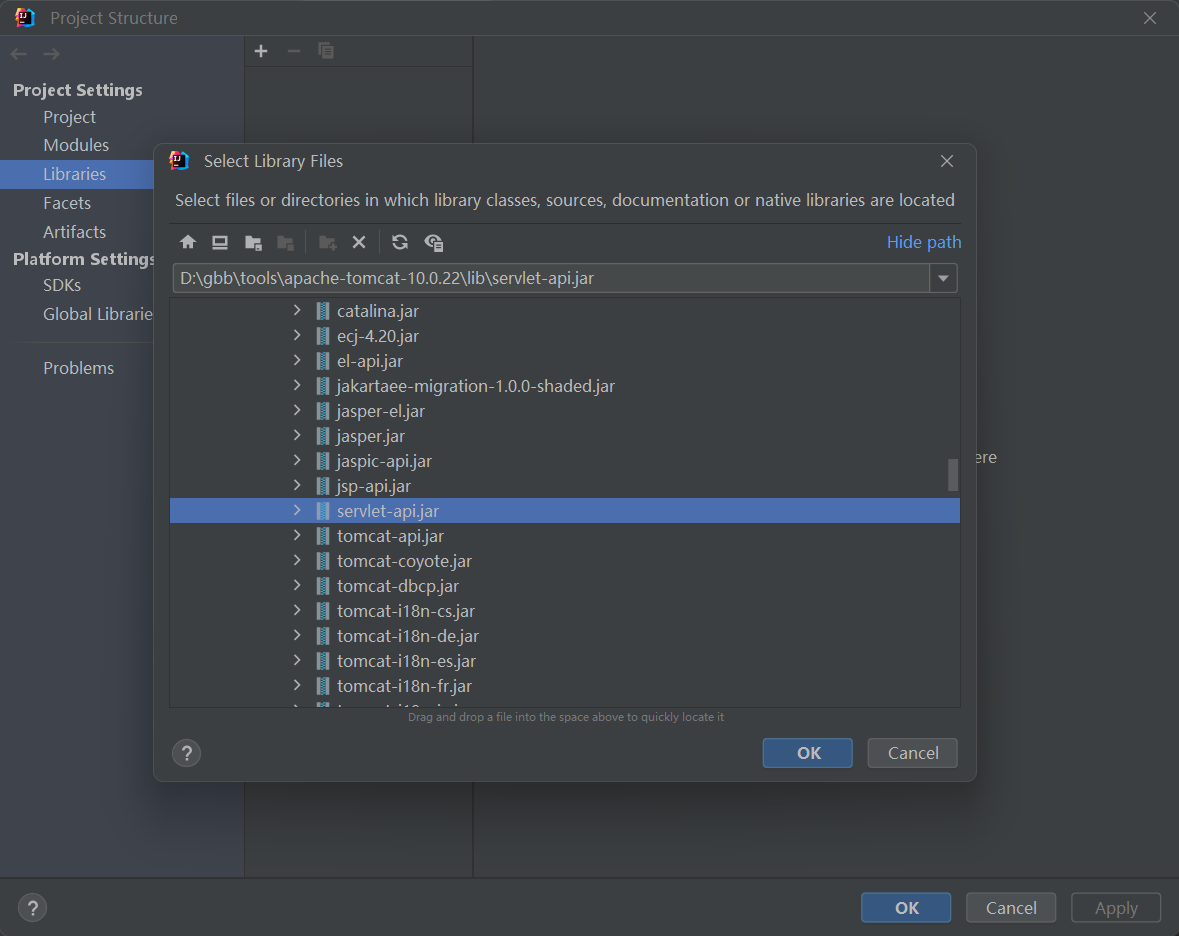Navigate forward arrow in Project Structure
The height and width of the screenshot is (936, 1179).
pyautogui.click(x=51, y=54)
